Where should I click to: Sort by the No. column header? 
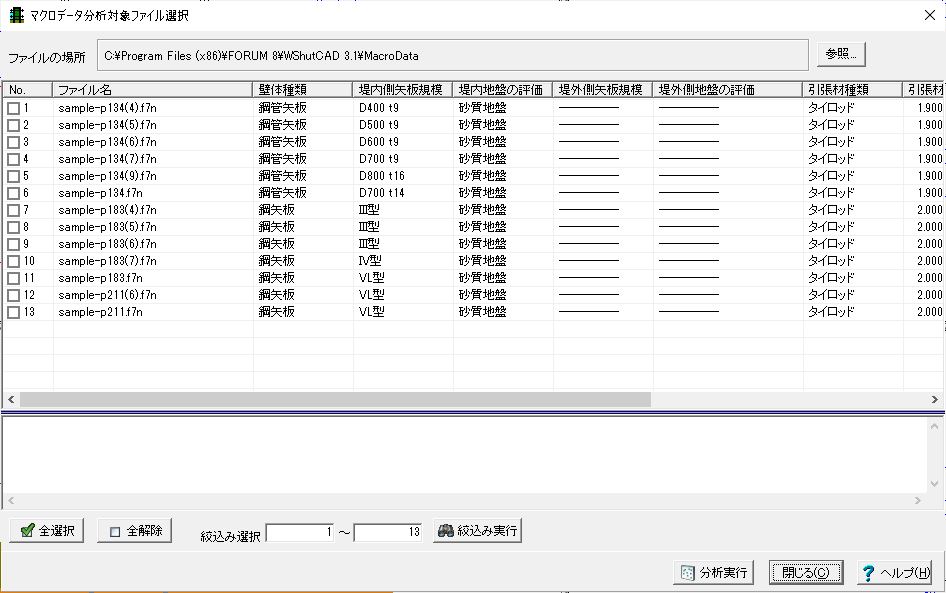[x=28, y=90]
